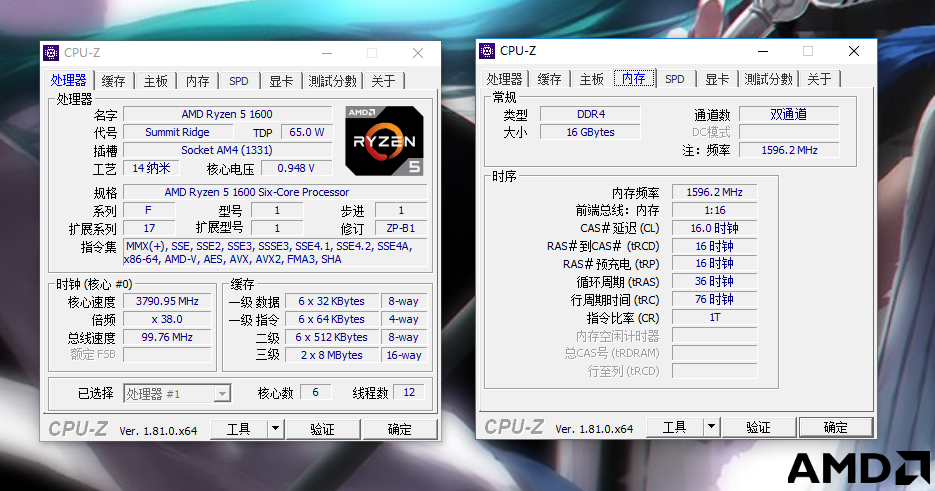The image size is (935, 491).
Task: Click the 工具 button in right CPU-Z window
Action: pos(674,427)
